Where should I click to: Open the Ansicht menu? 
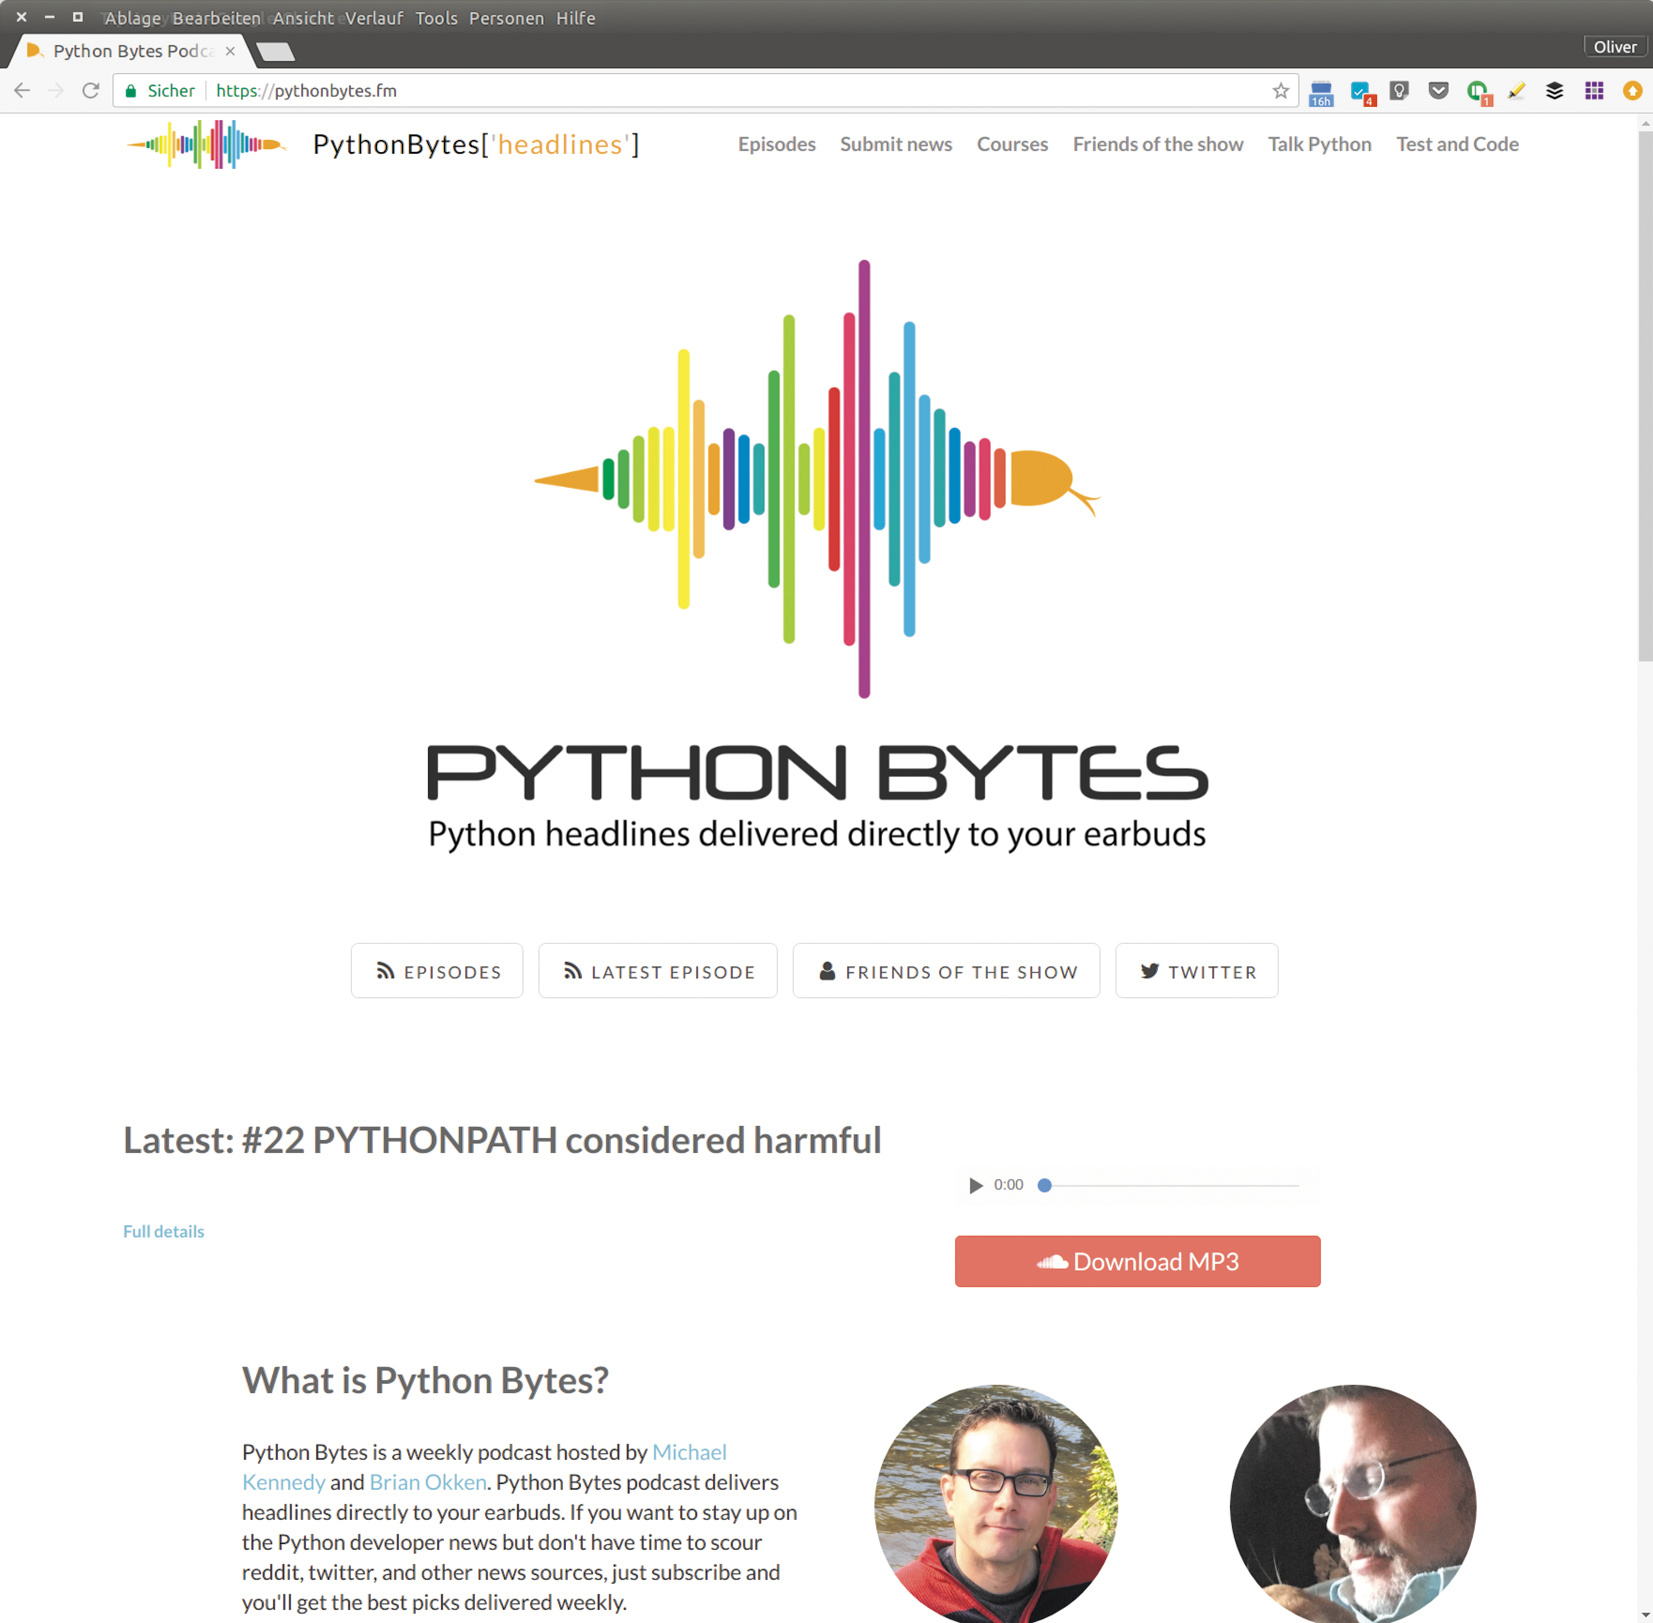click(x=303, y=18)
